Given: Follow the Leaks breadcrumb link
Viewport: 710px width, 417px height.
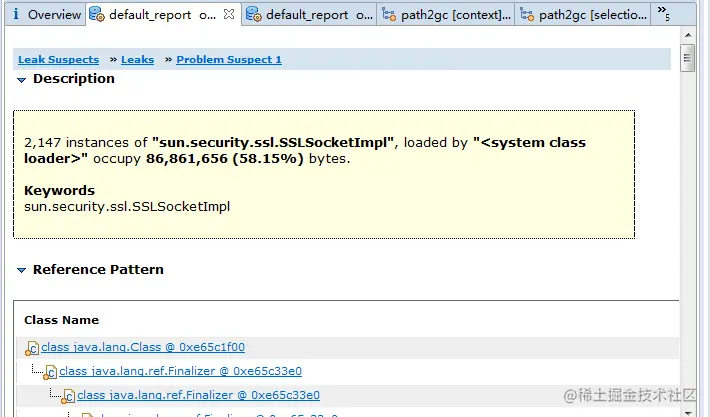Looking at the screenshot, I should pos(138,60).
